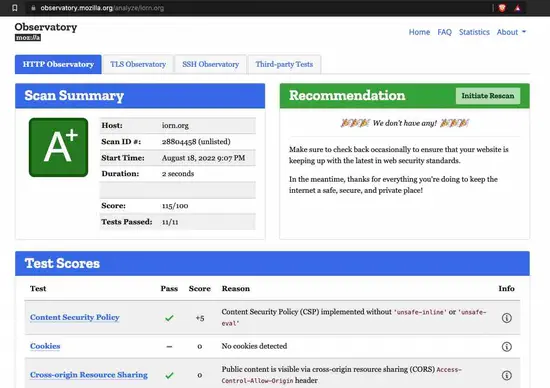The height and width of the screenshot is (388, 550).
Task: Click the Info column header
Action: point(507,289)
